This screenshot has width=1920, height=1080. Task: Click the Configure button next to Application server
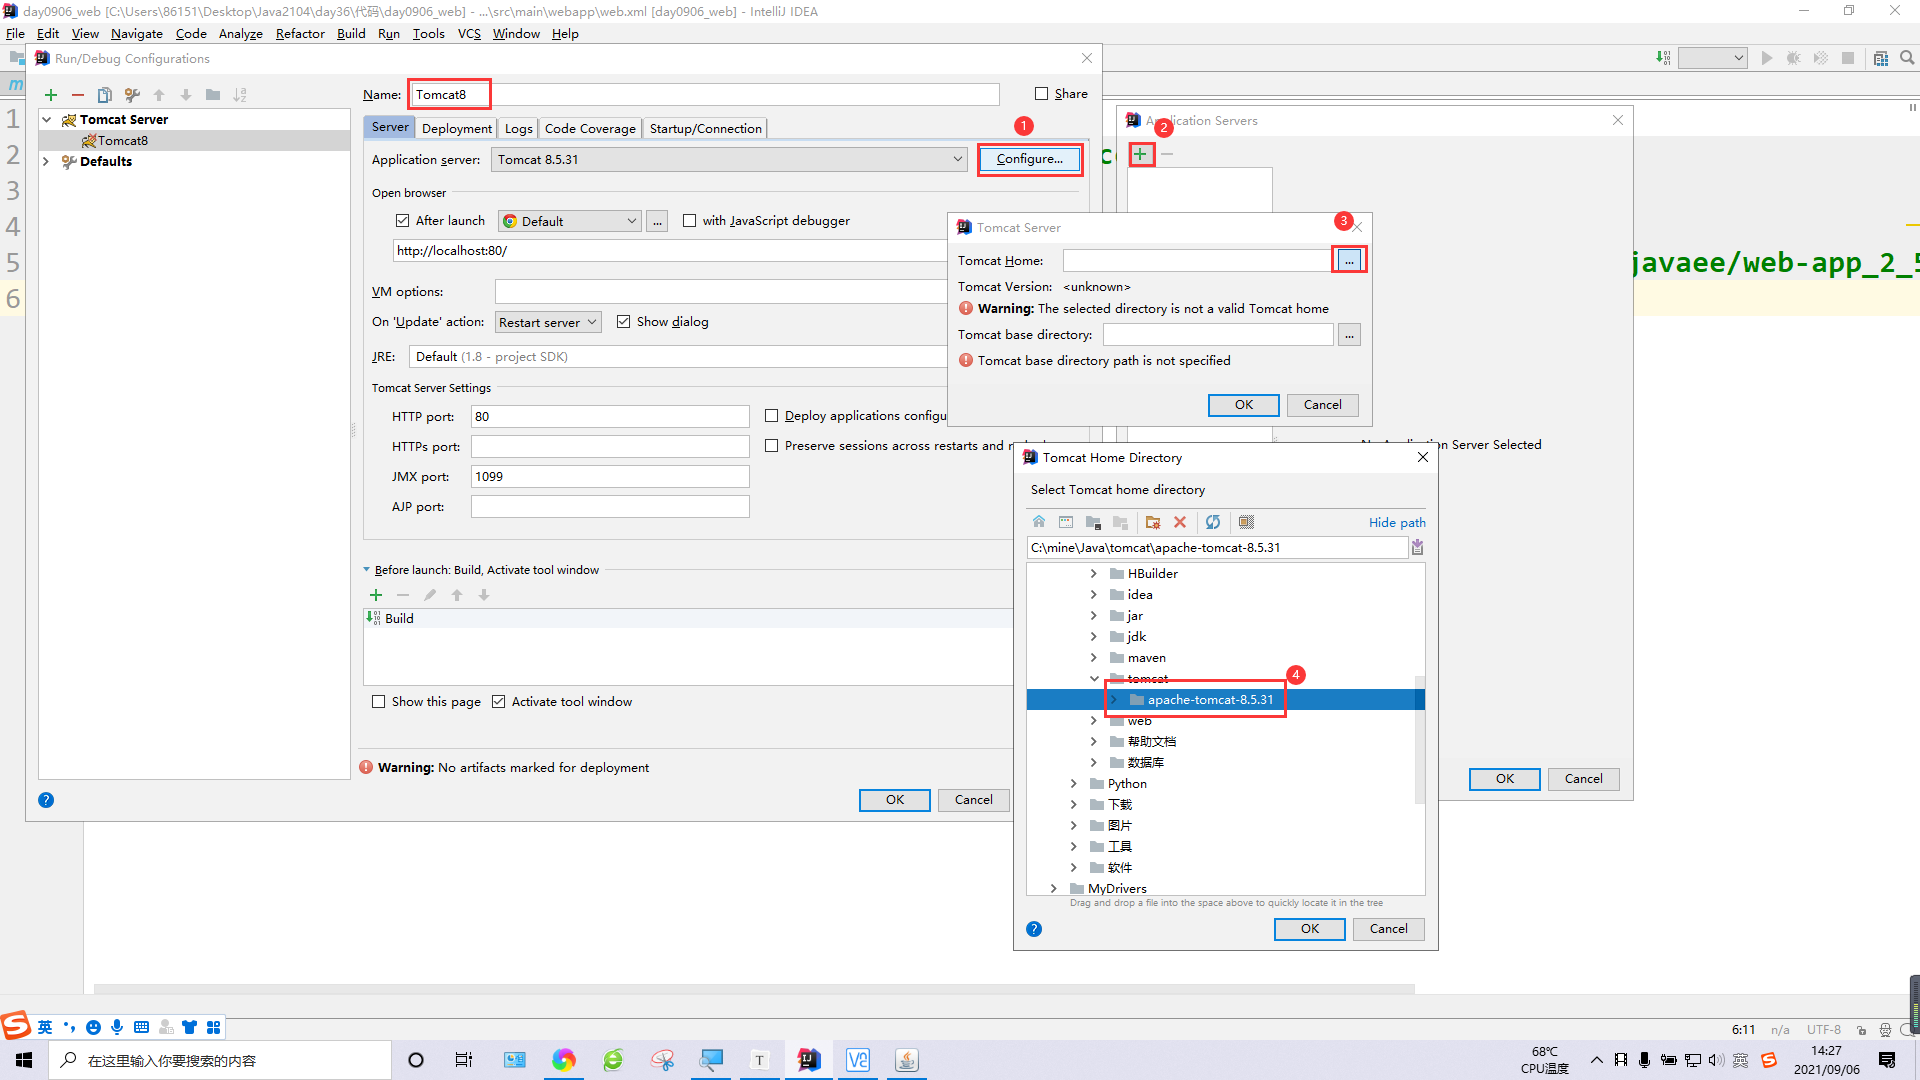1029,159
